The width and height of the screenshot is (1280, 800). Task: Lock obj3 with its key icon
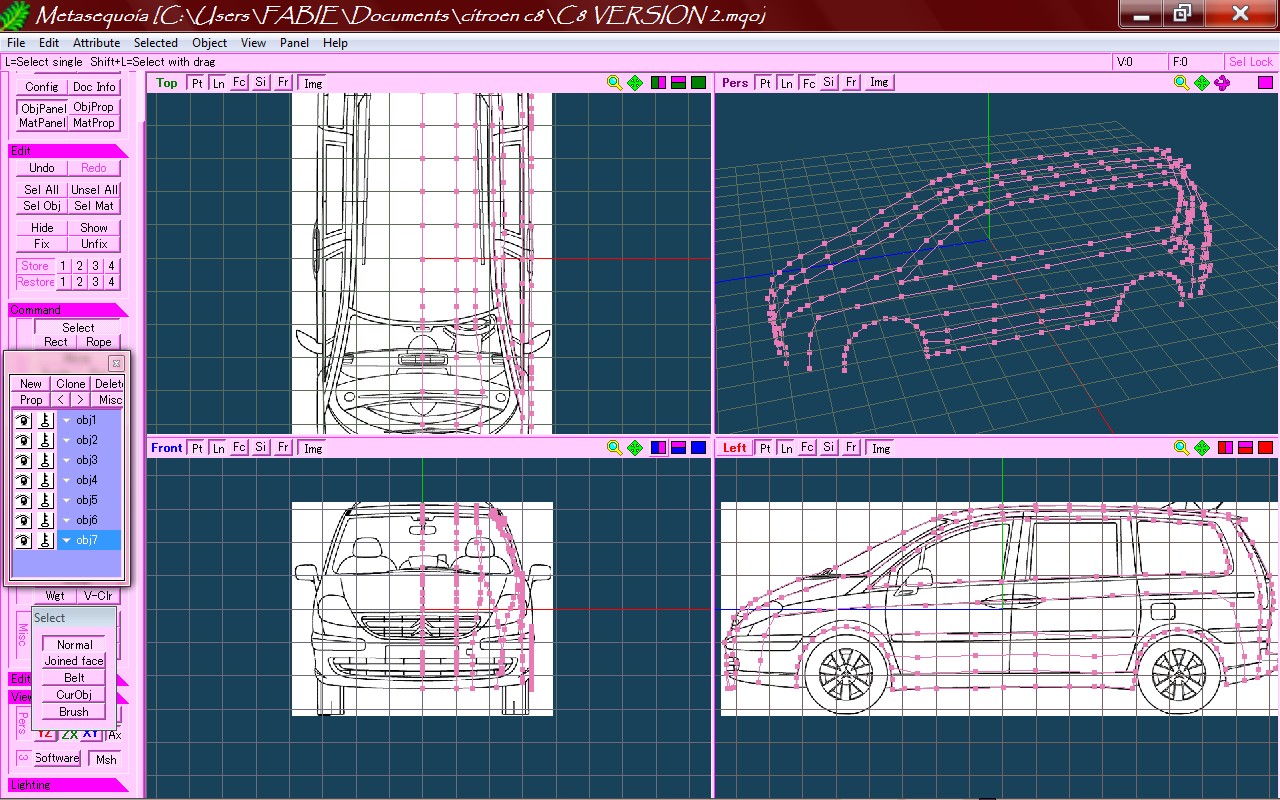[45, 460]
